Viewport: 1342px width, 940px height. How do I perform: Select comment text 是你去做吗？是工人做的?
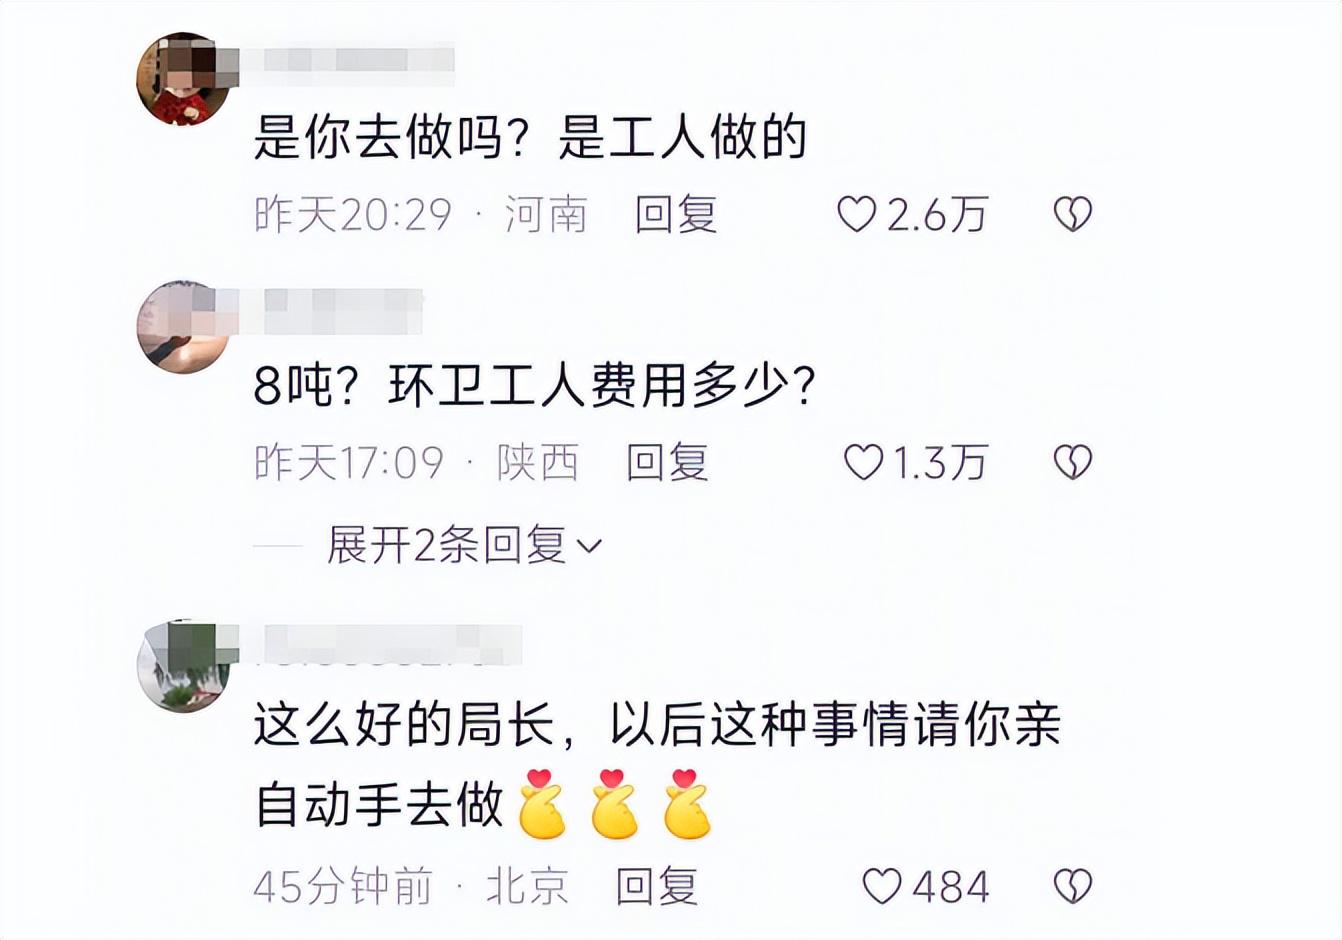[x=530, y=137]
